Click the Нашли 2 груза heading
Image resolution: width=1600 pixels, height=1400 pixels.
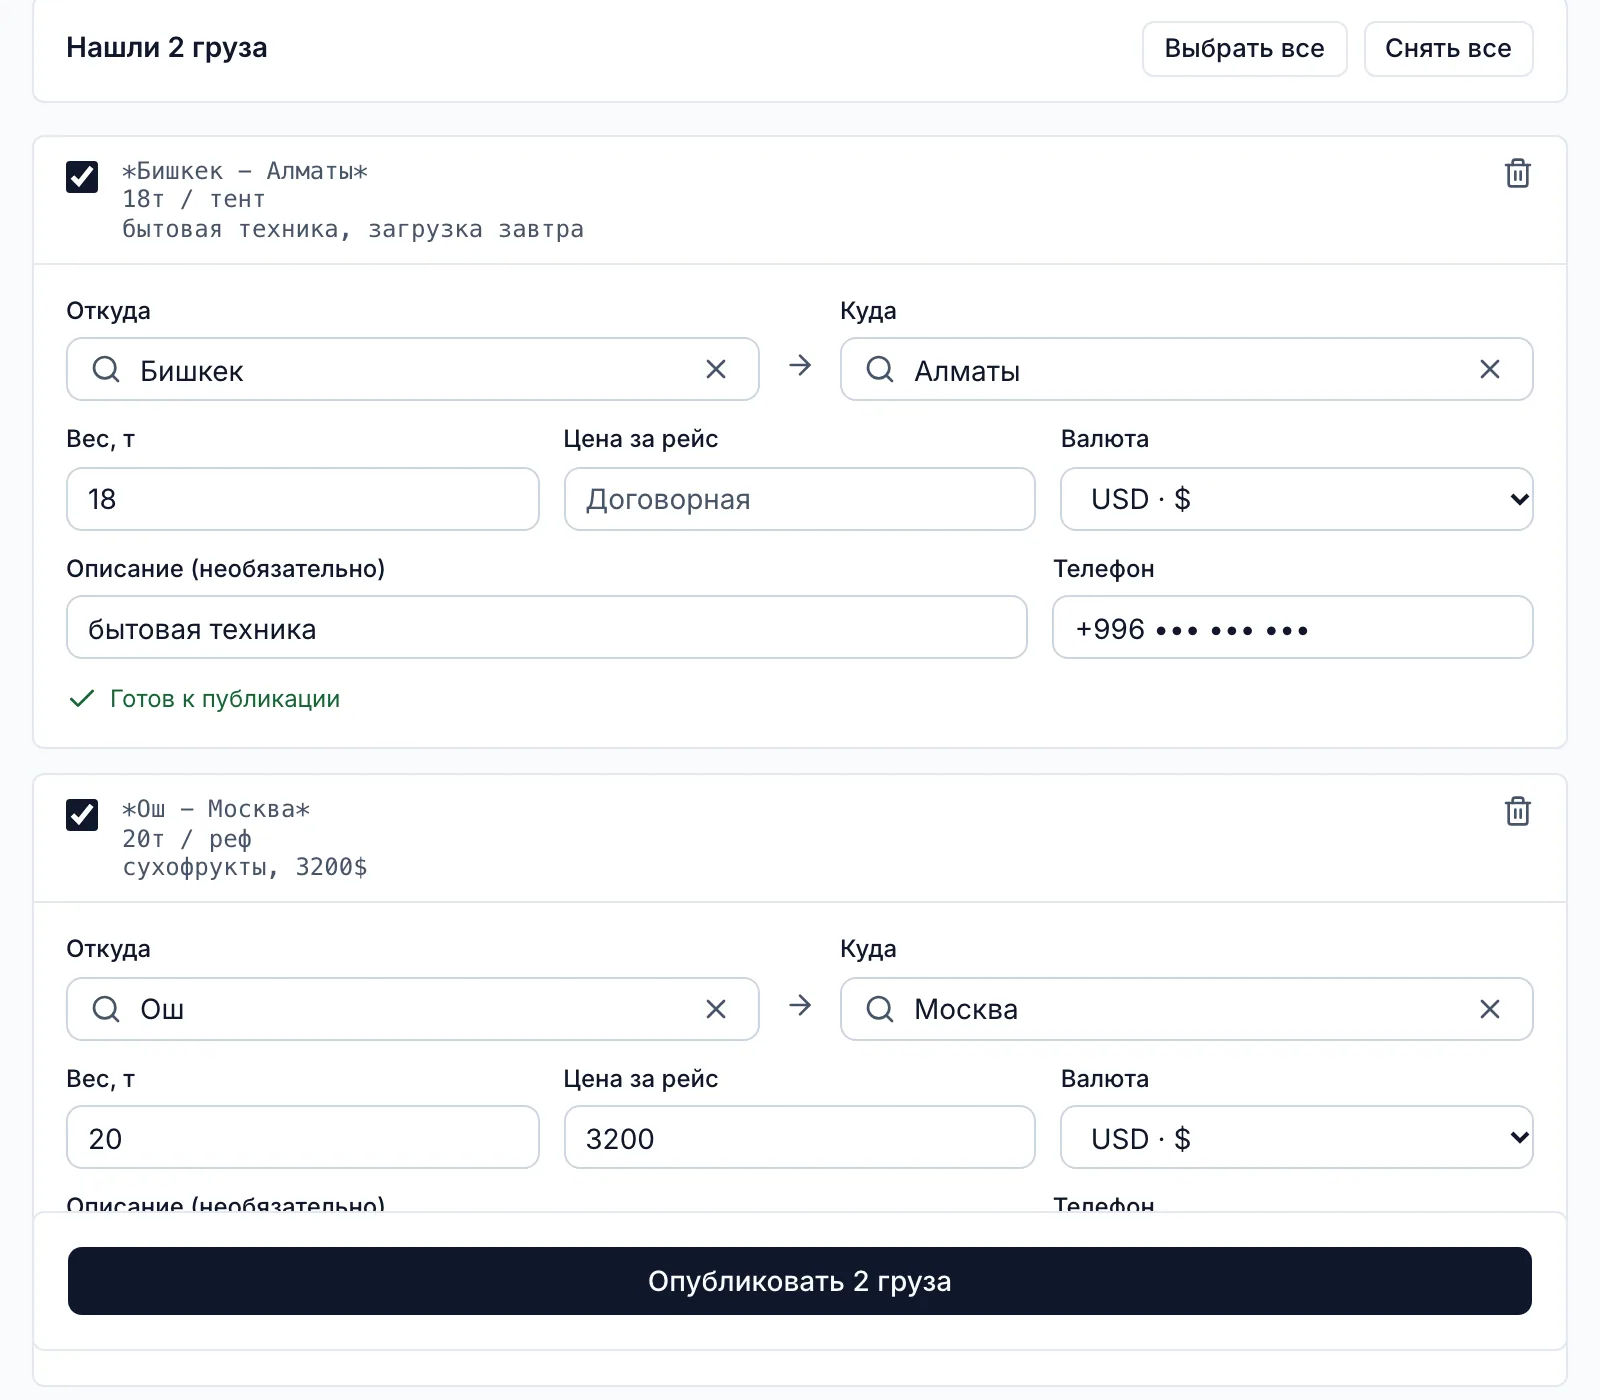tap(167, 48)
